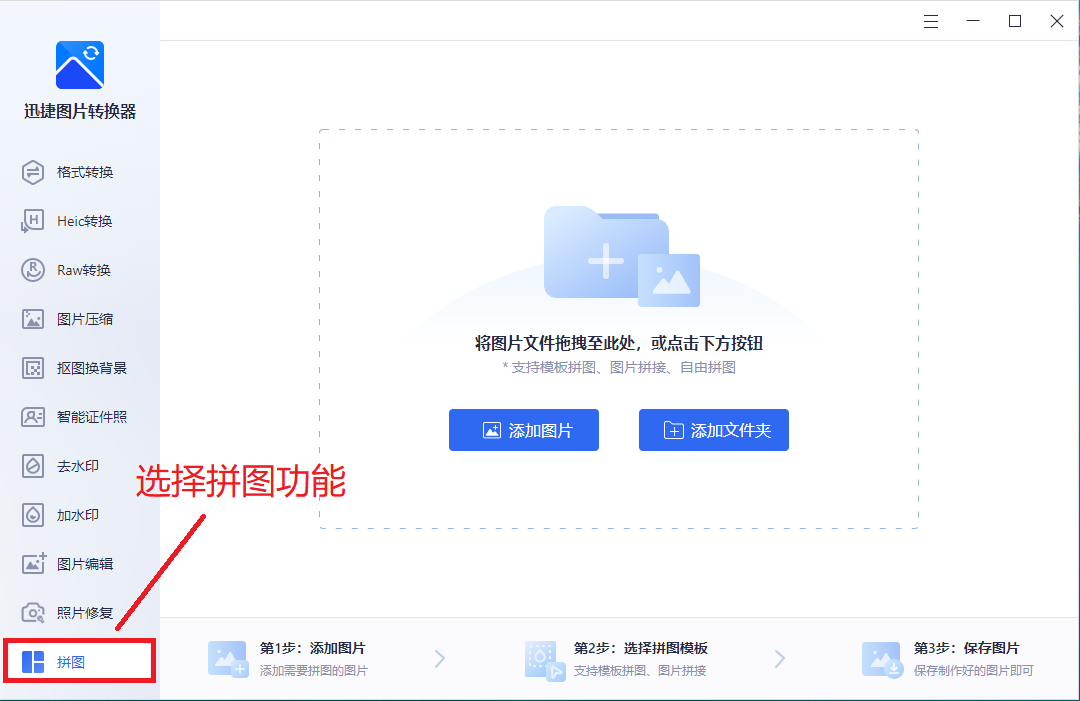The height and width of the screenshot is (701, 1080).
Task: Click text 添加需要拼图的图片
Action: 313,670
